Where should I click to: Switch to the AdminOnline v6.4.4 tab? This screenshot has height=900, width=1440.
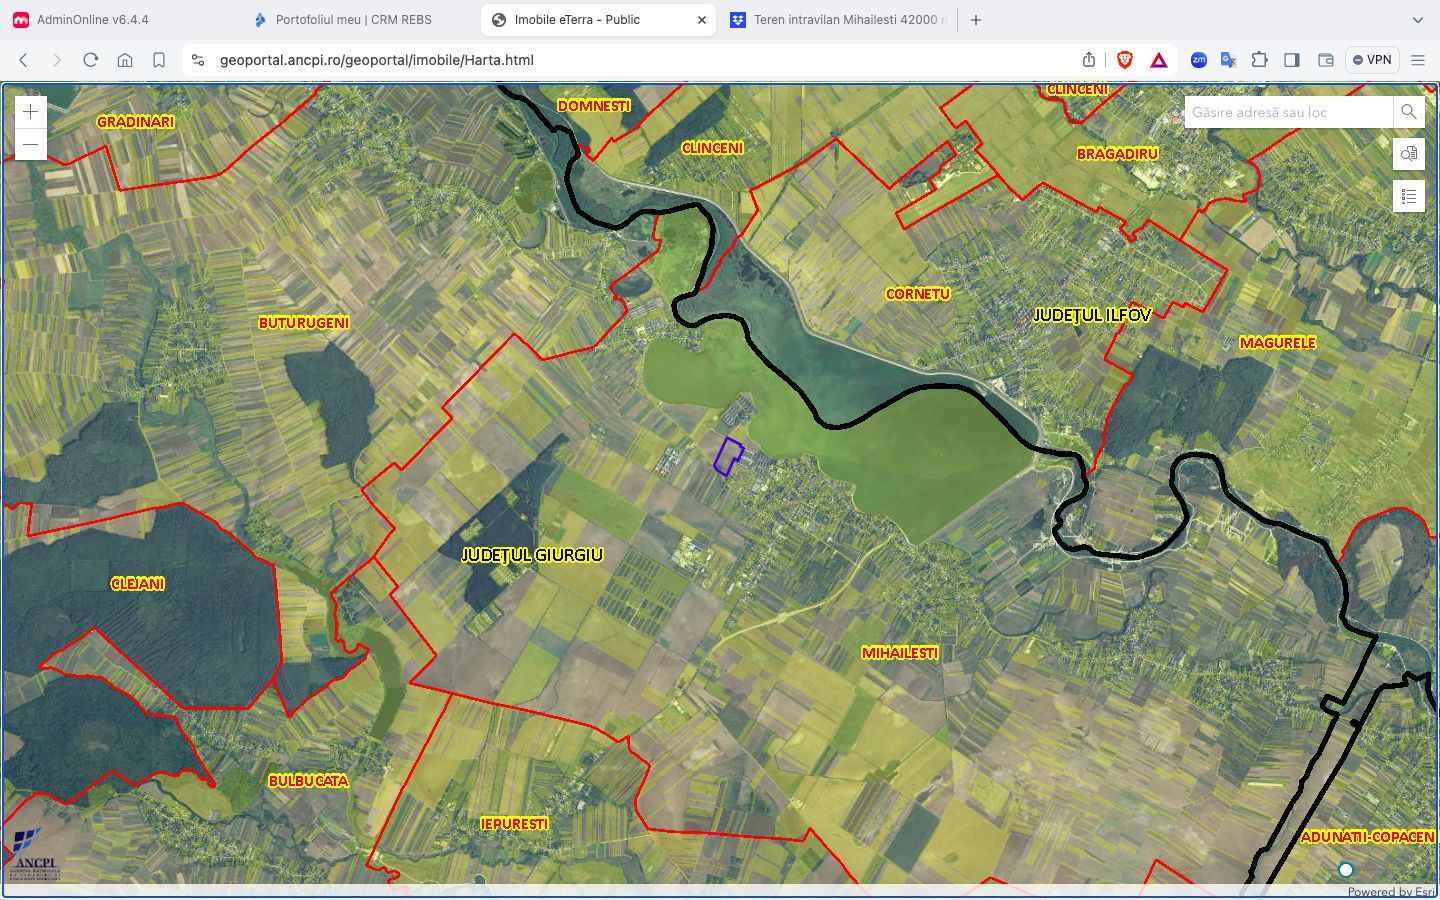coord(92,20)
